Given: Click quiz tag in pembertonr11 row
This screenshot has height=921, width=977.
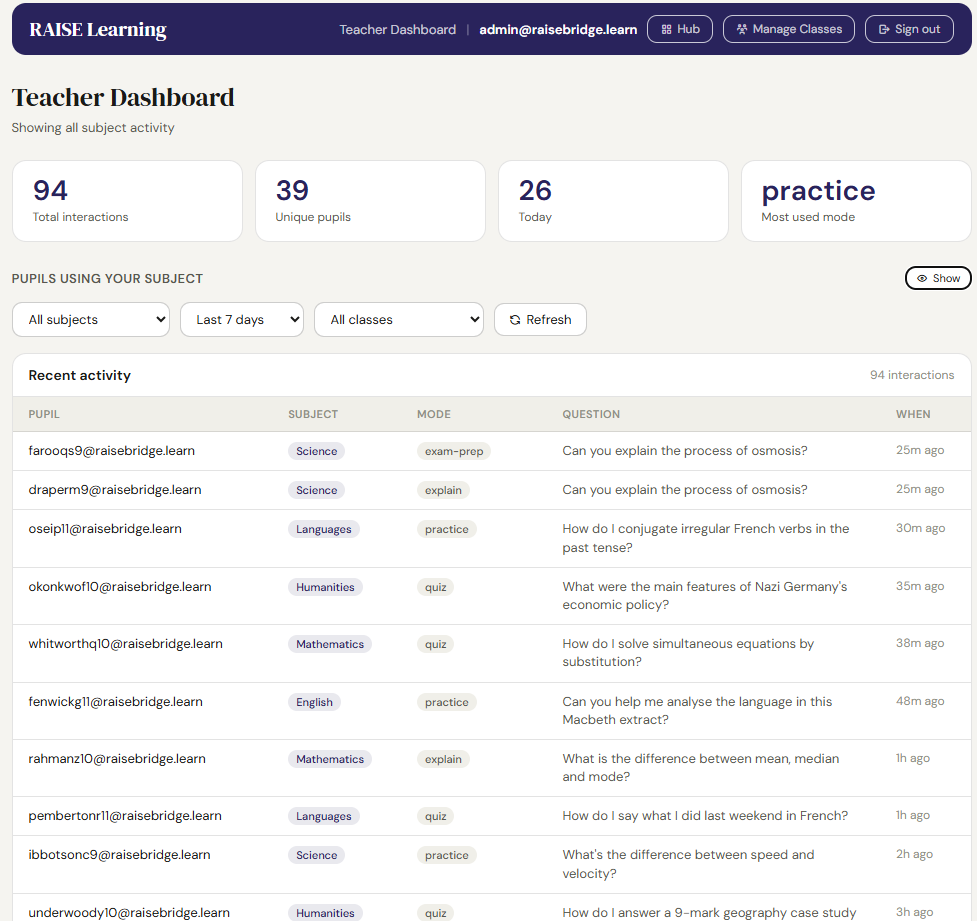Looking at the screenshot, I should point(436,816).
